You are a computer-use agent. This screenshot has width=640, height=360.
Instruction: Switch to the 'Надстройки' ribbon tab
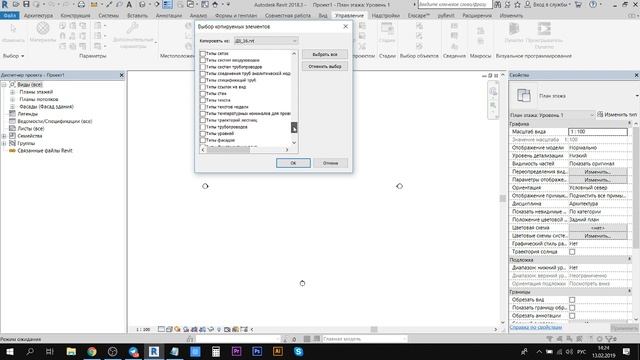[x=386, y=16]
